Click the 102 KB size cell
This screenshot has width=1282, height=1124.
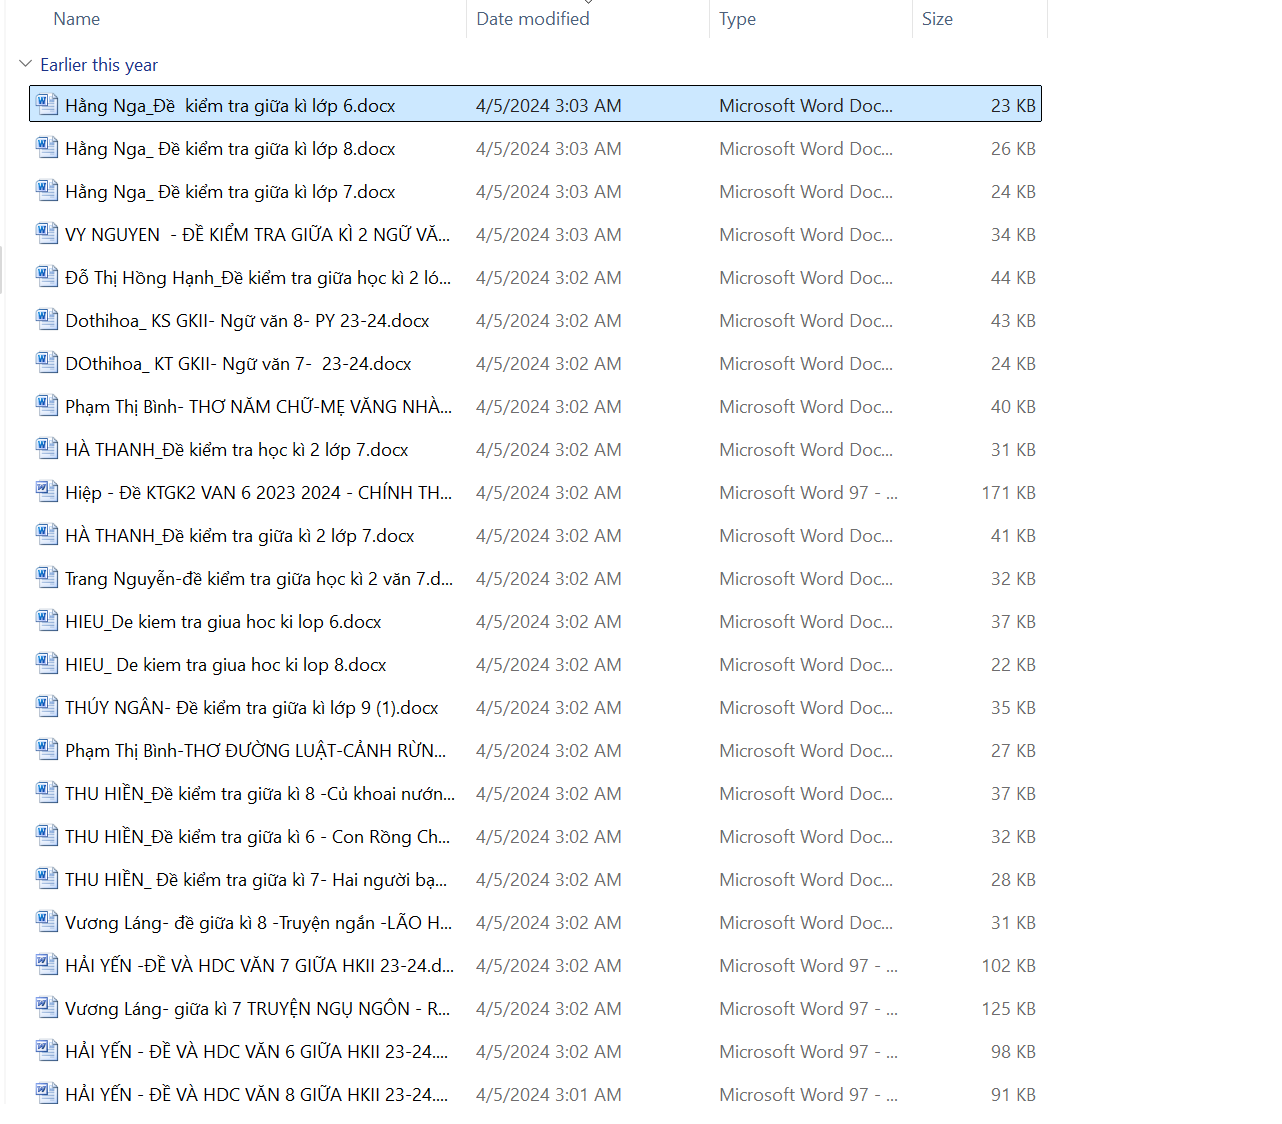[x=1008, y=966]
